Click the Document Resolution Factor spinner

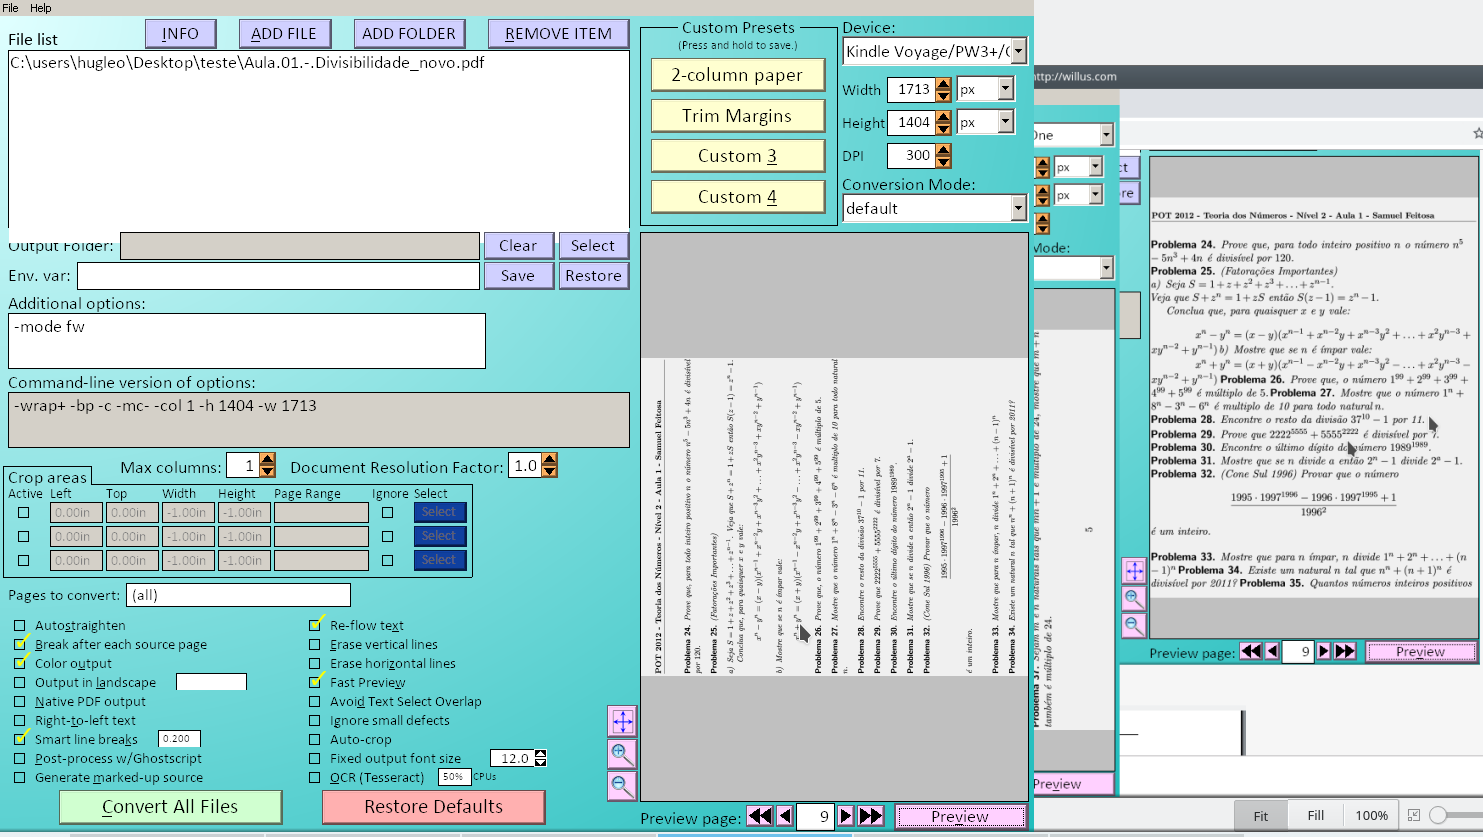[x=549, y=465]
